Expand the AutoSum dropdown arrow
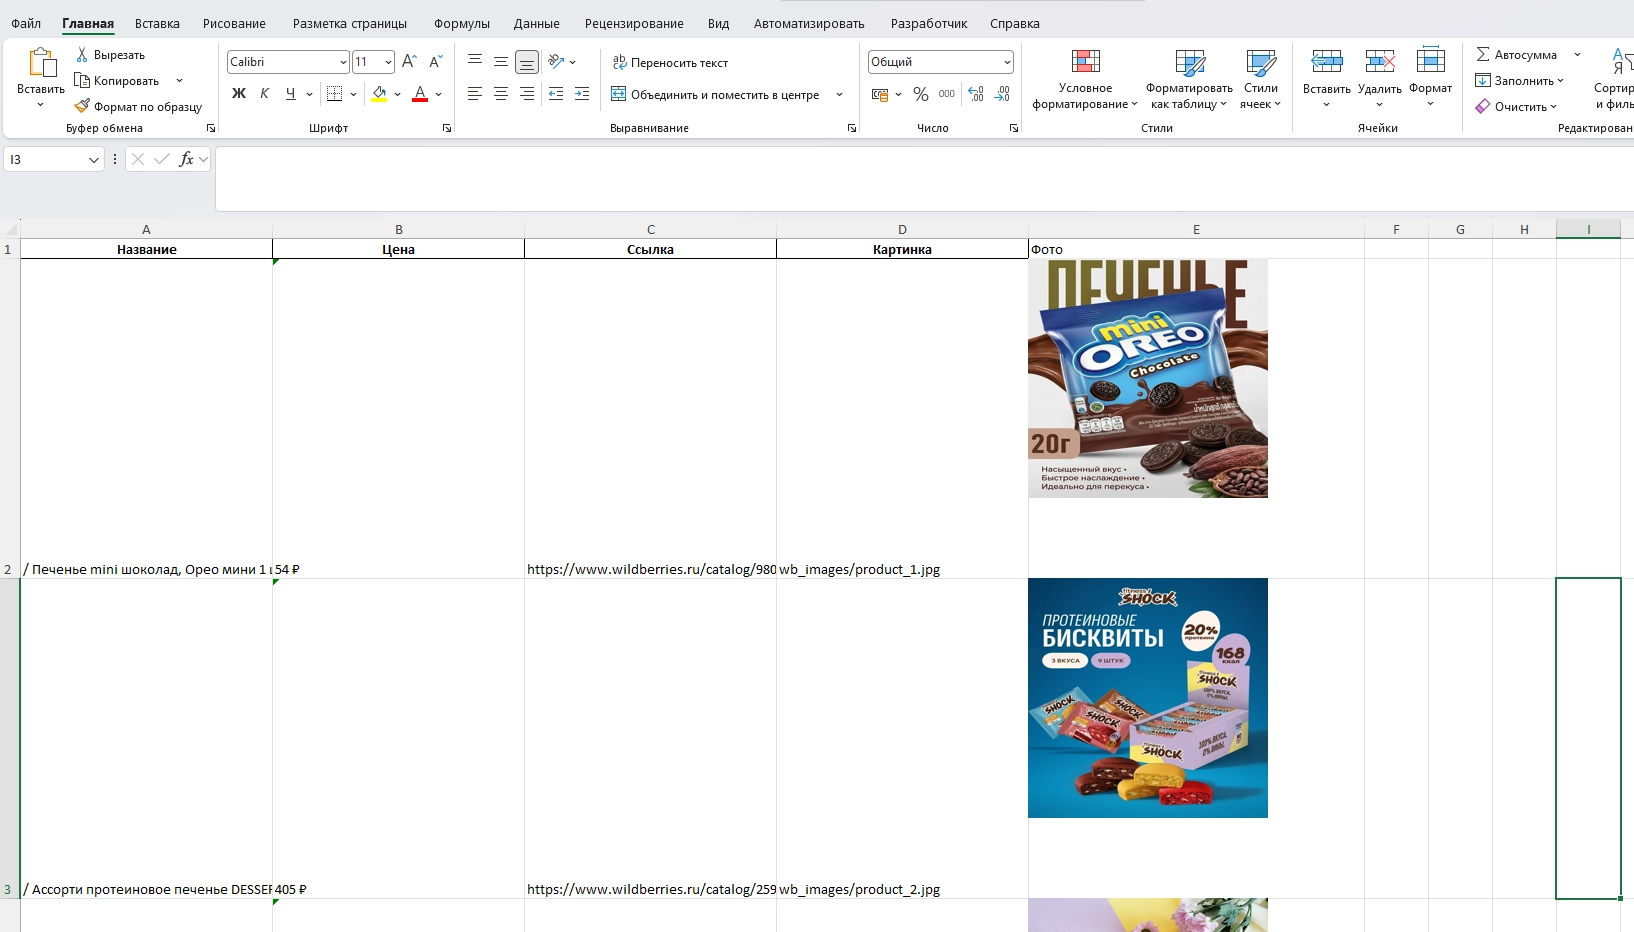Screen dimensions: 1634x932 1577,55
